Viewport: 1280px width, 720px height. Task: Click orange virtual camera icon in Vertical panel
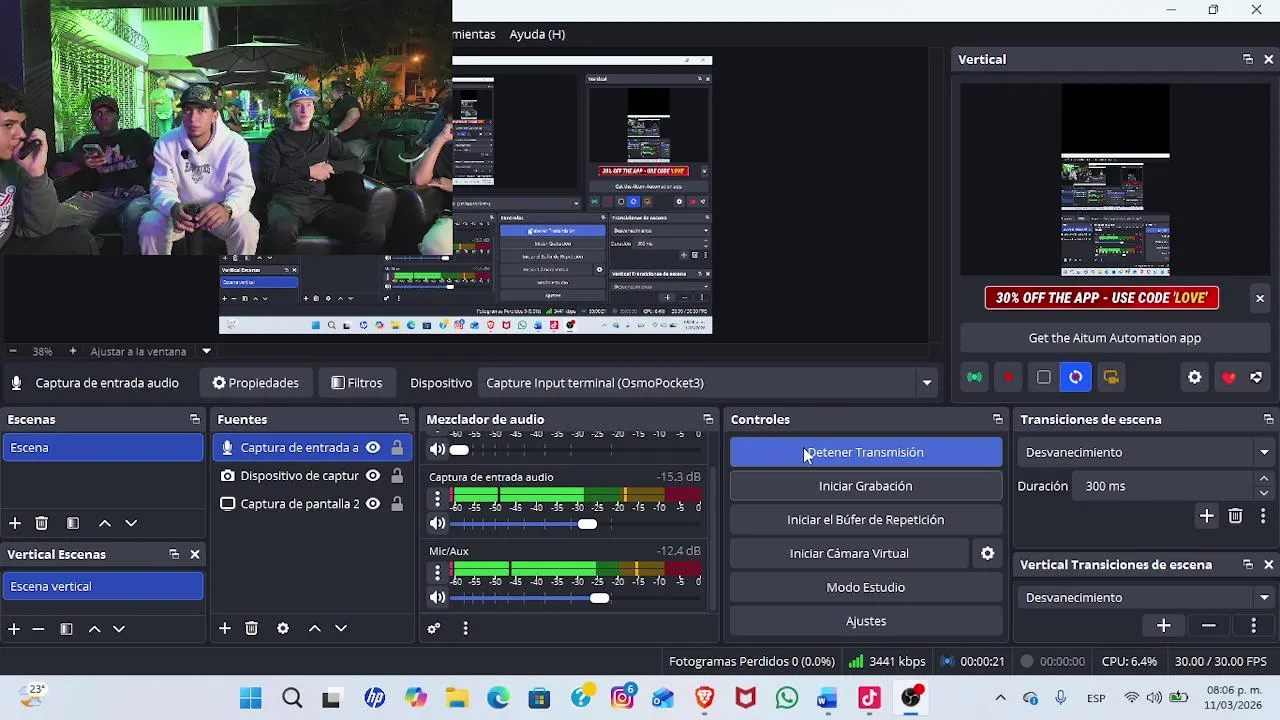(1111, 377)
